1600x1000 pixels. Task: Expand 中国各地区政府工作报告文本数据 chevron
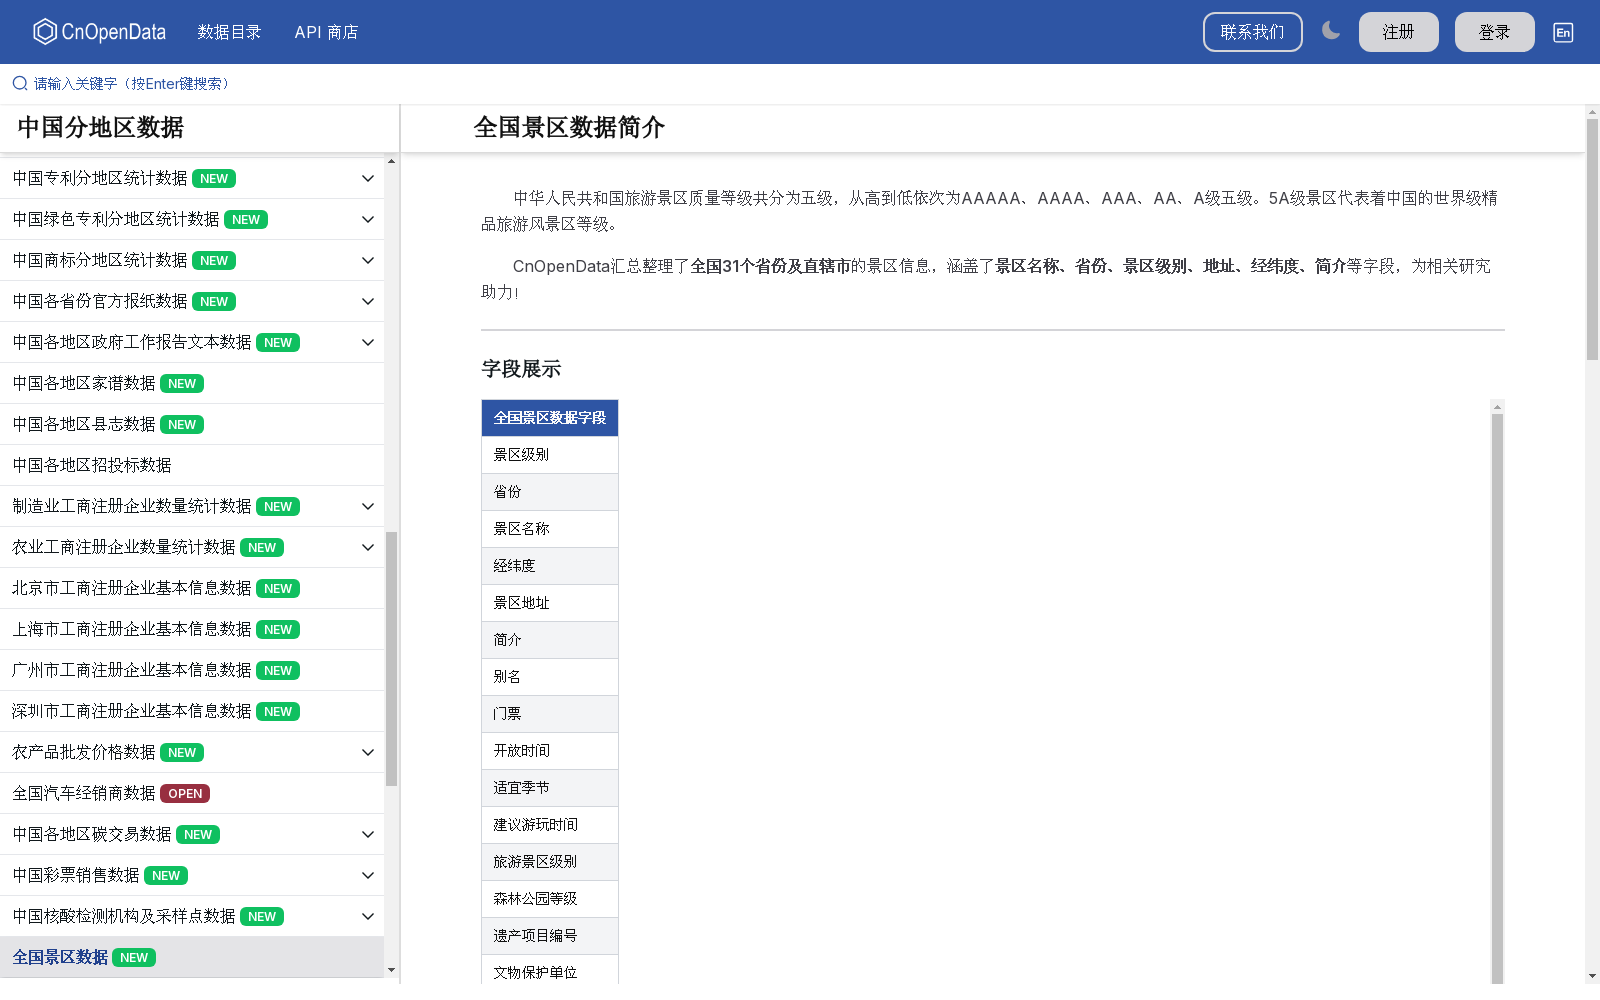pos(368,342)
